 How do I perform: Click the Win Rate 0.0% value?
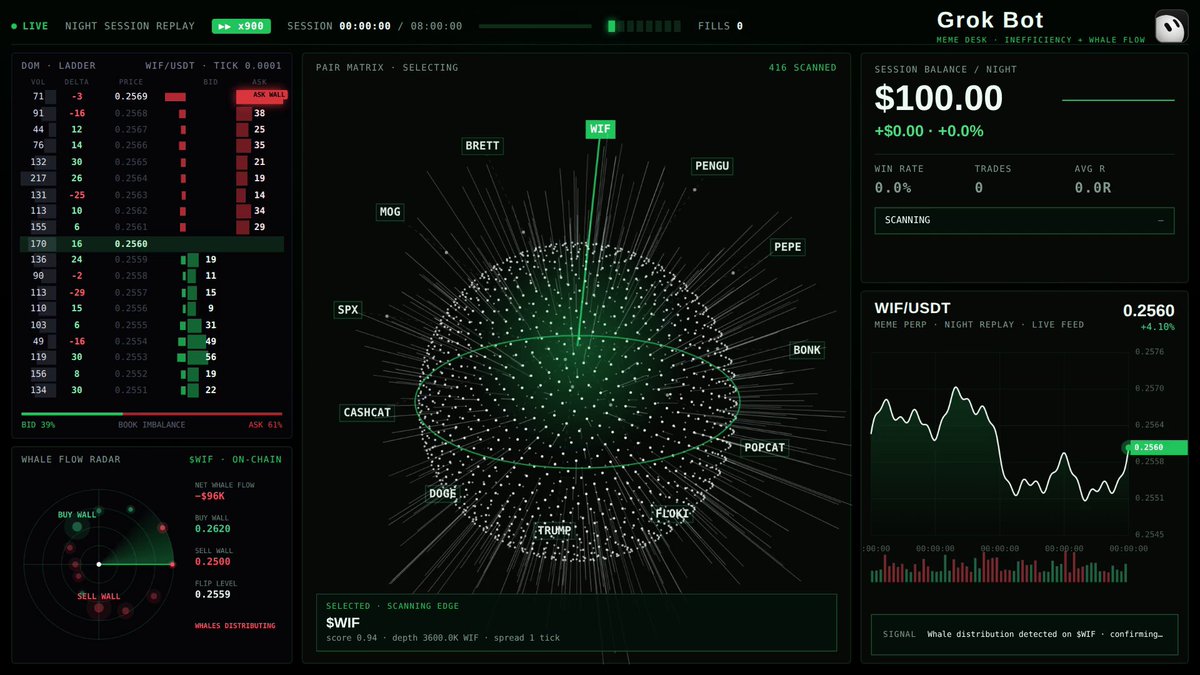(893, 187)
